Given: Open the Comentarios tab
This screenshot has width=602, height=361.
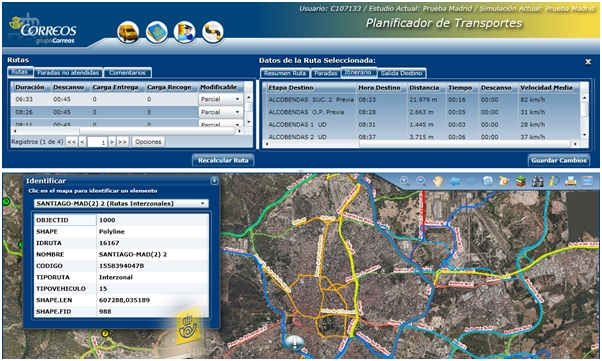Looking at the screenshot, I should [127, 73].
